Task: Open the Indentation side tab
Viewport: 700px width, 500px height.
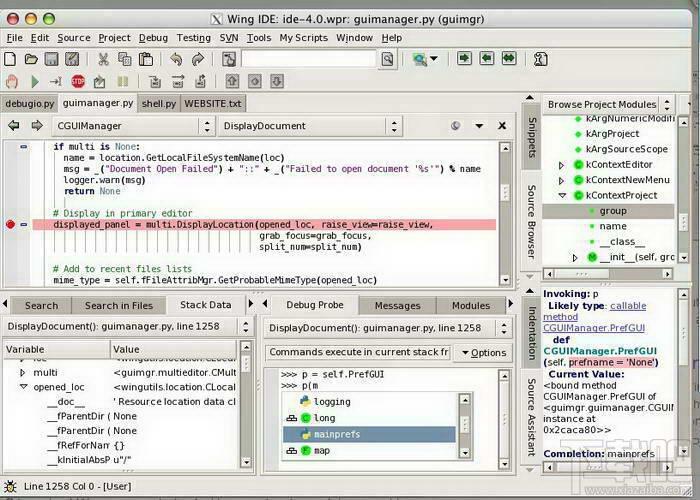Action: pyautogui.click(x=532, y=333)
